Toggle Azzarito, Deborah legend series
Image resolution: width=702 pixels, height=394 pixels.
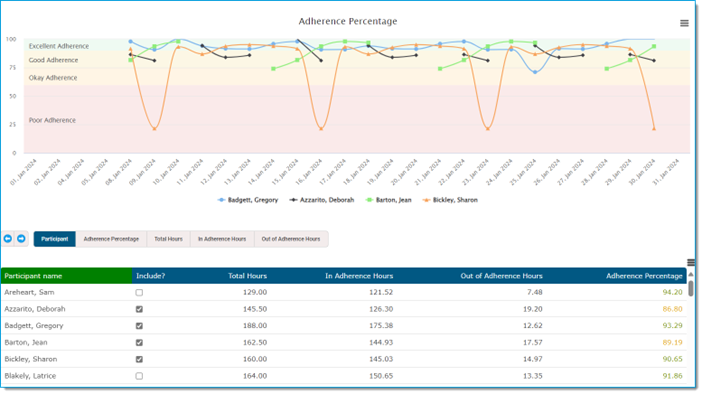[x=321, y=200]
